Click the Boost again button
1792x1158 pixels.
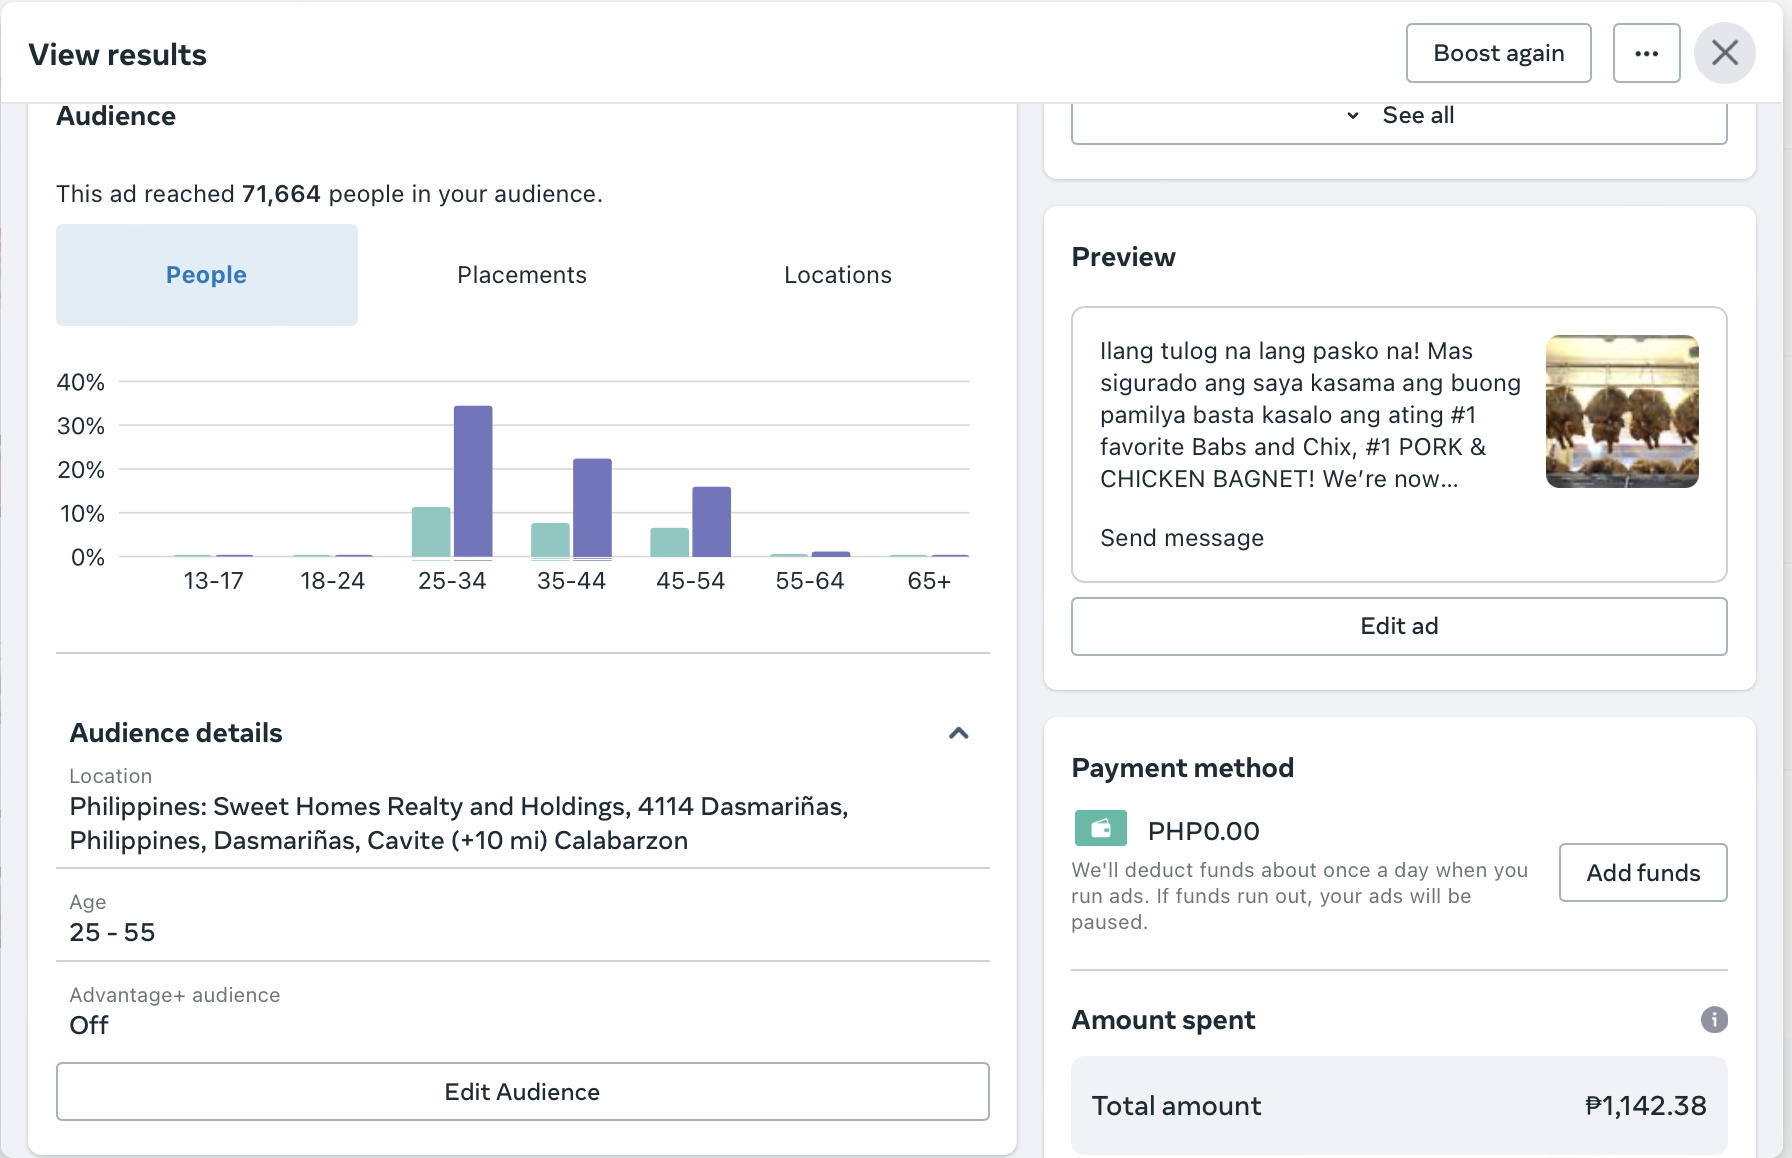1498,54
